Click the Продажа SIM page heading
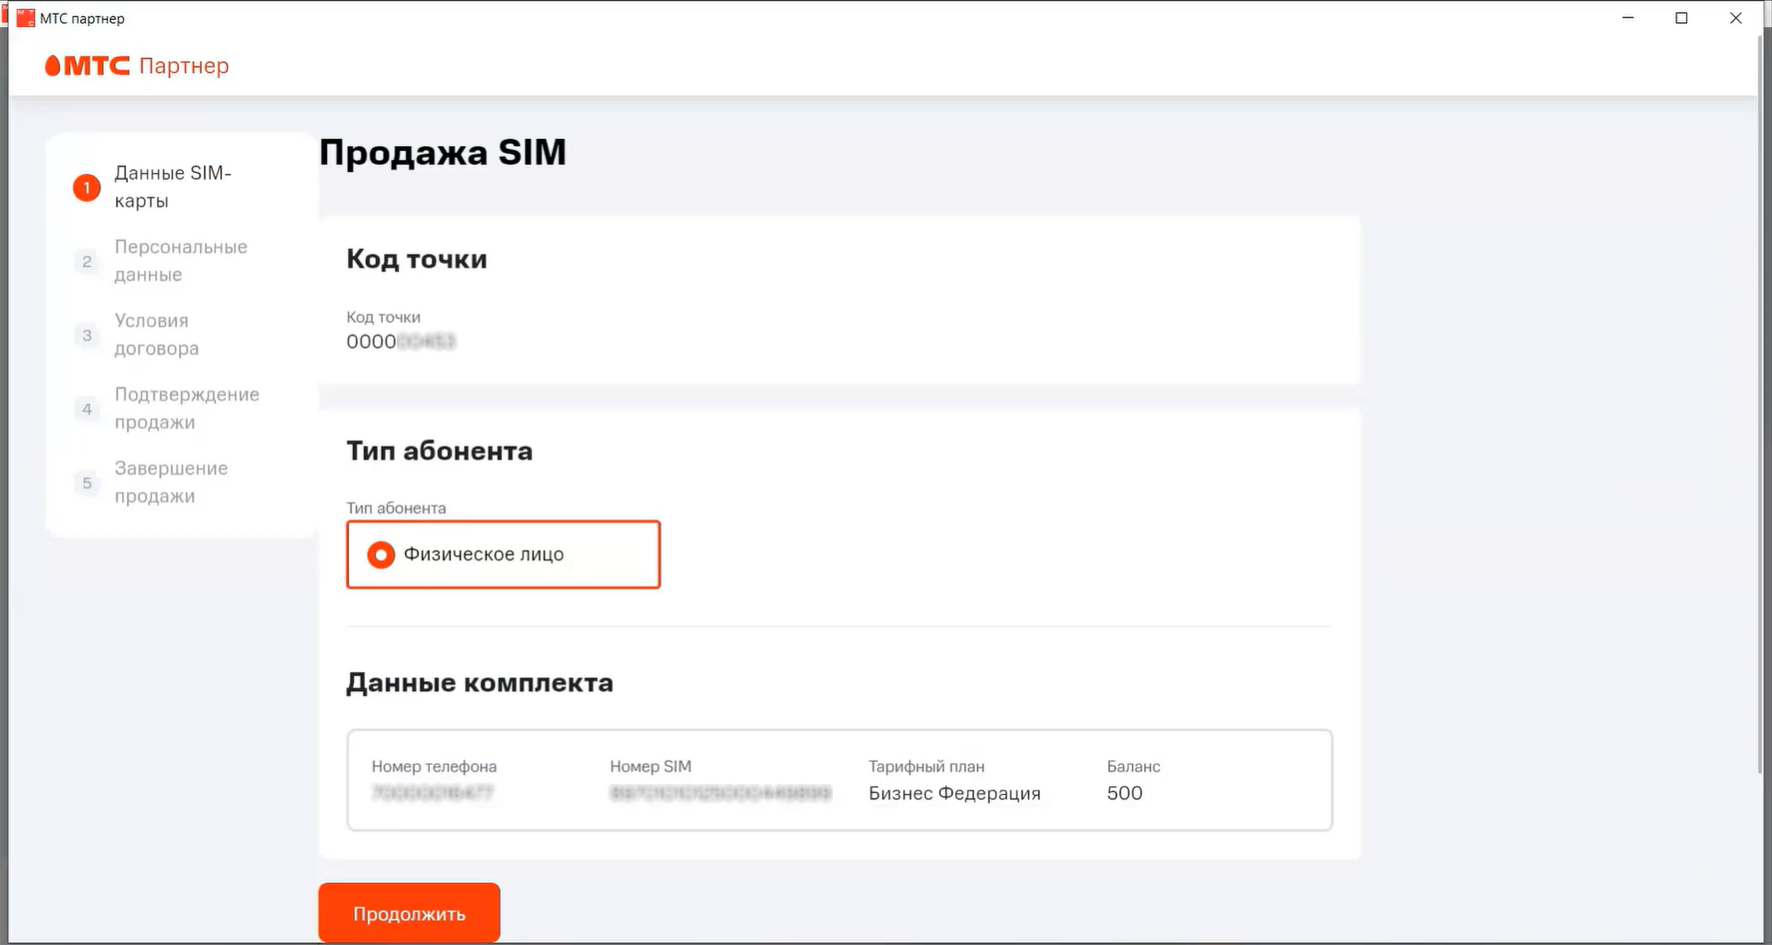 click(x=443, y=153)
